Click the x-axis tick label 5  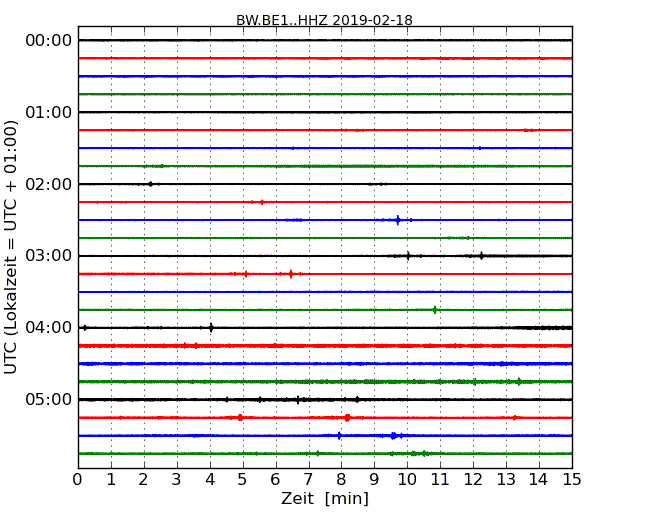242,480
